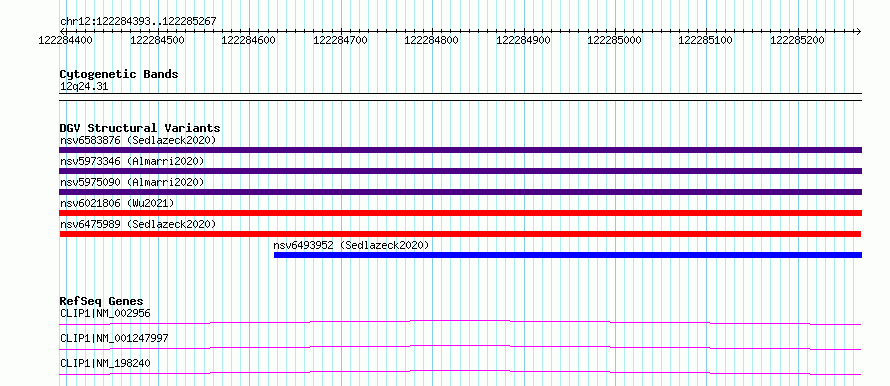Click the right arrowhead of the ruler
Image resolution: width=890 pixels, height=386 pixels.
coord(858,31)
